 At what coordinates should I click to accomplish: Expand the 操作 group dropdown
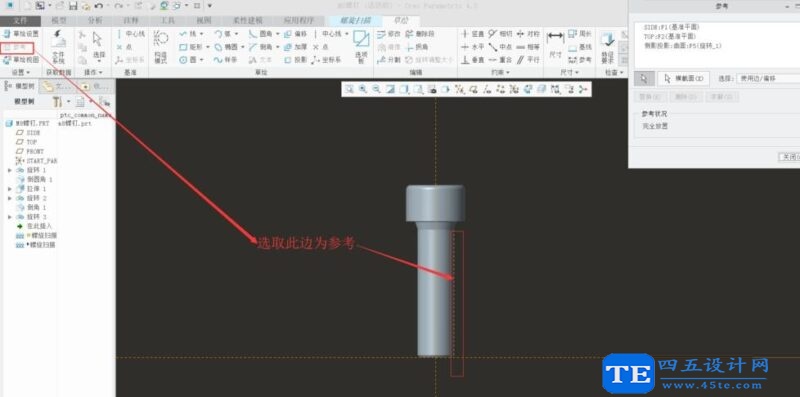[x=93, y=72]
